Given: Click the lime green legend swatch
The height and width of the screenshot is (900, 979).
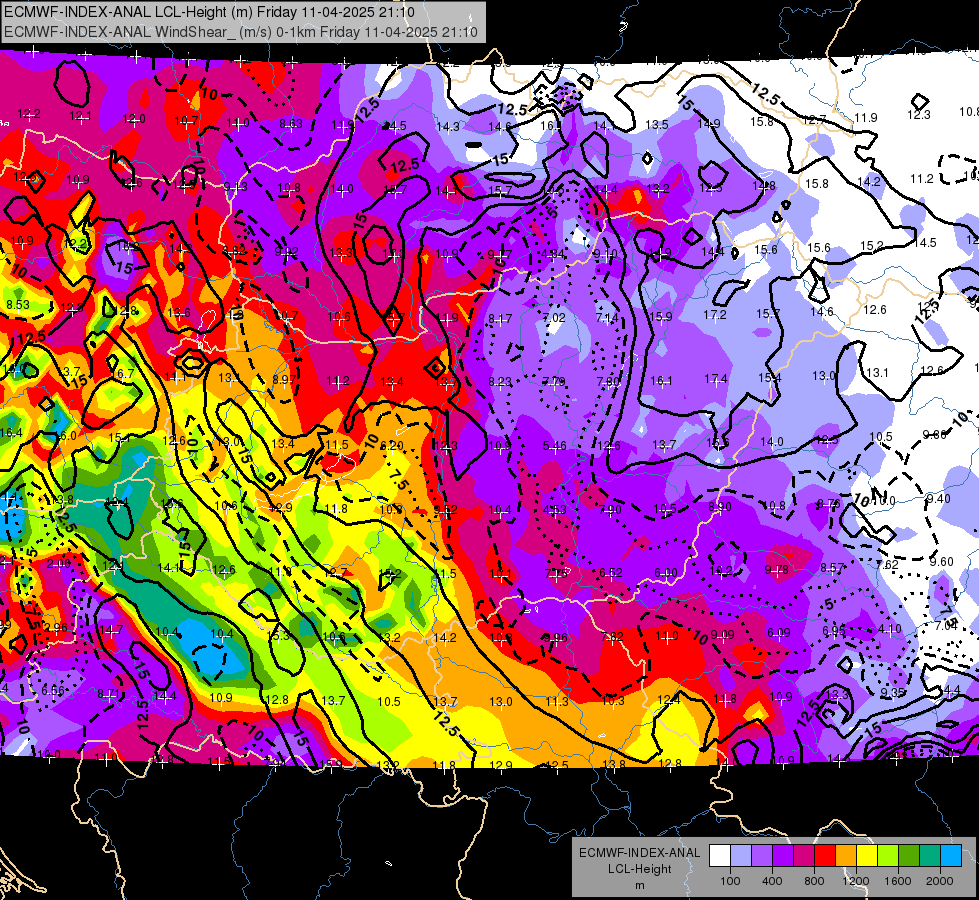Looking at the screenshot, I should click(x=888, y=855).
